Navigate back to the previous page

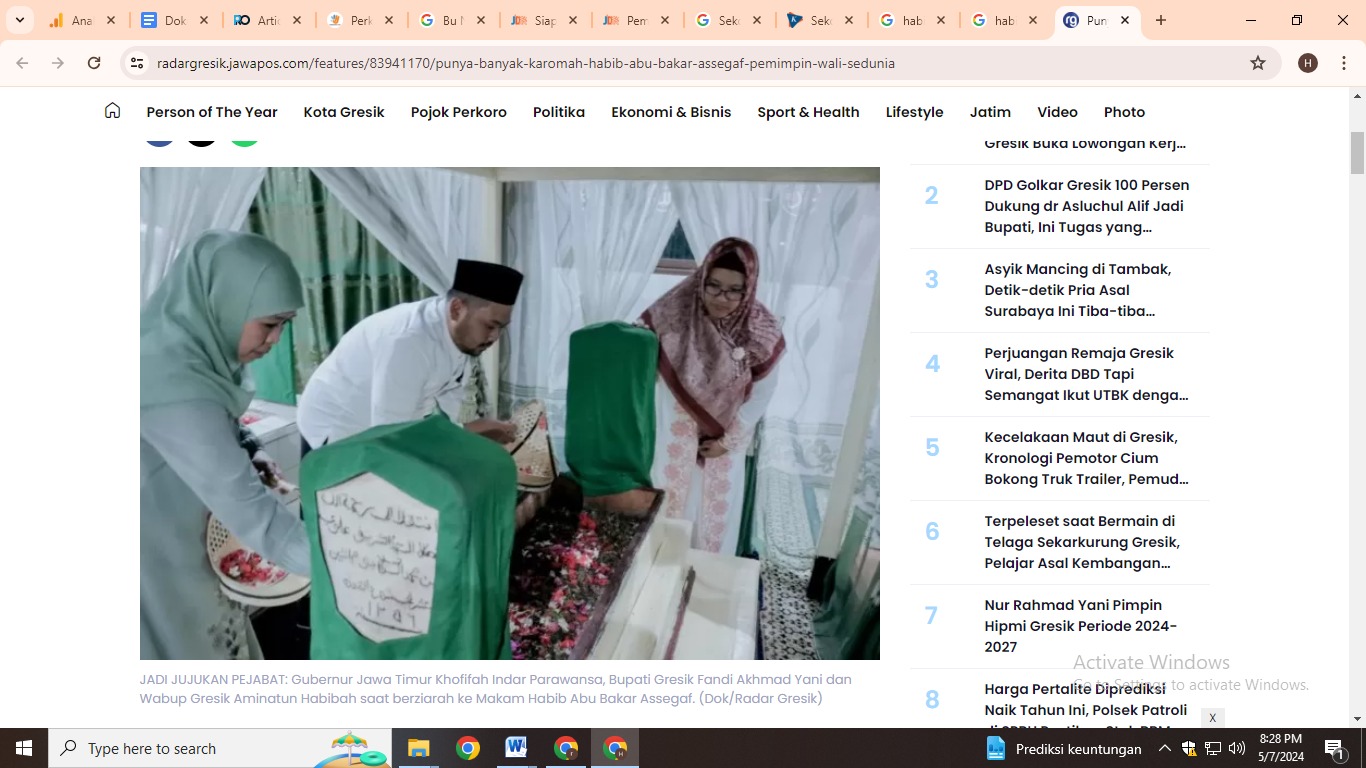(21, 62)
